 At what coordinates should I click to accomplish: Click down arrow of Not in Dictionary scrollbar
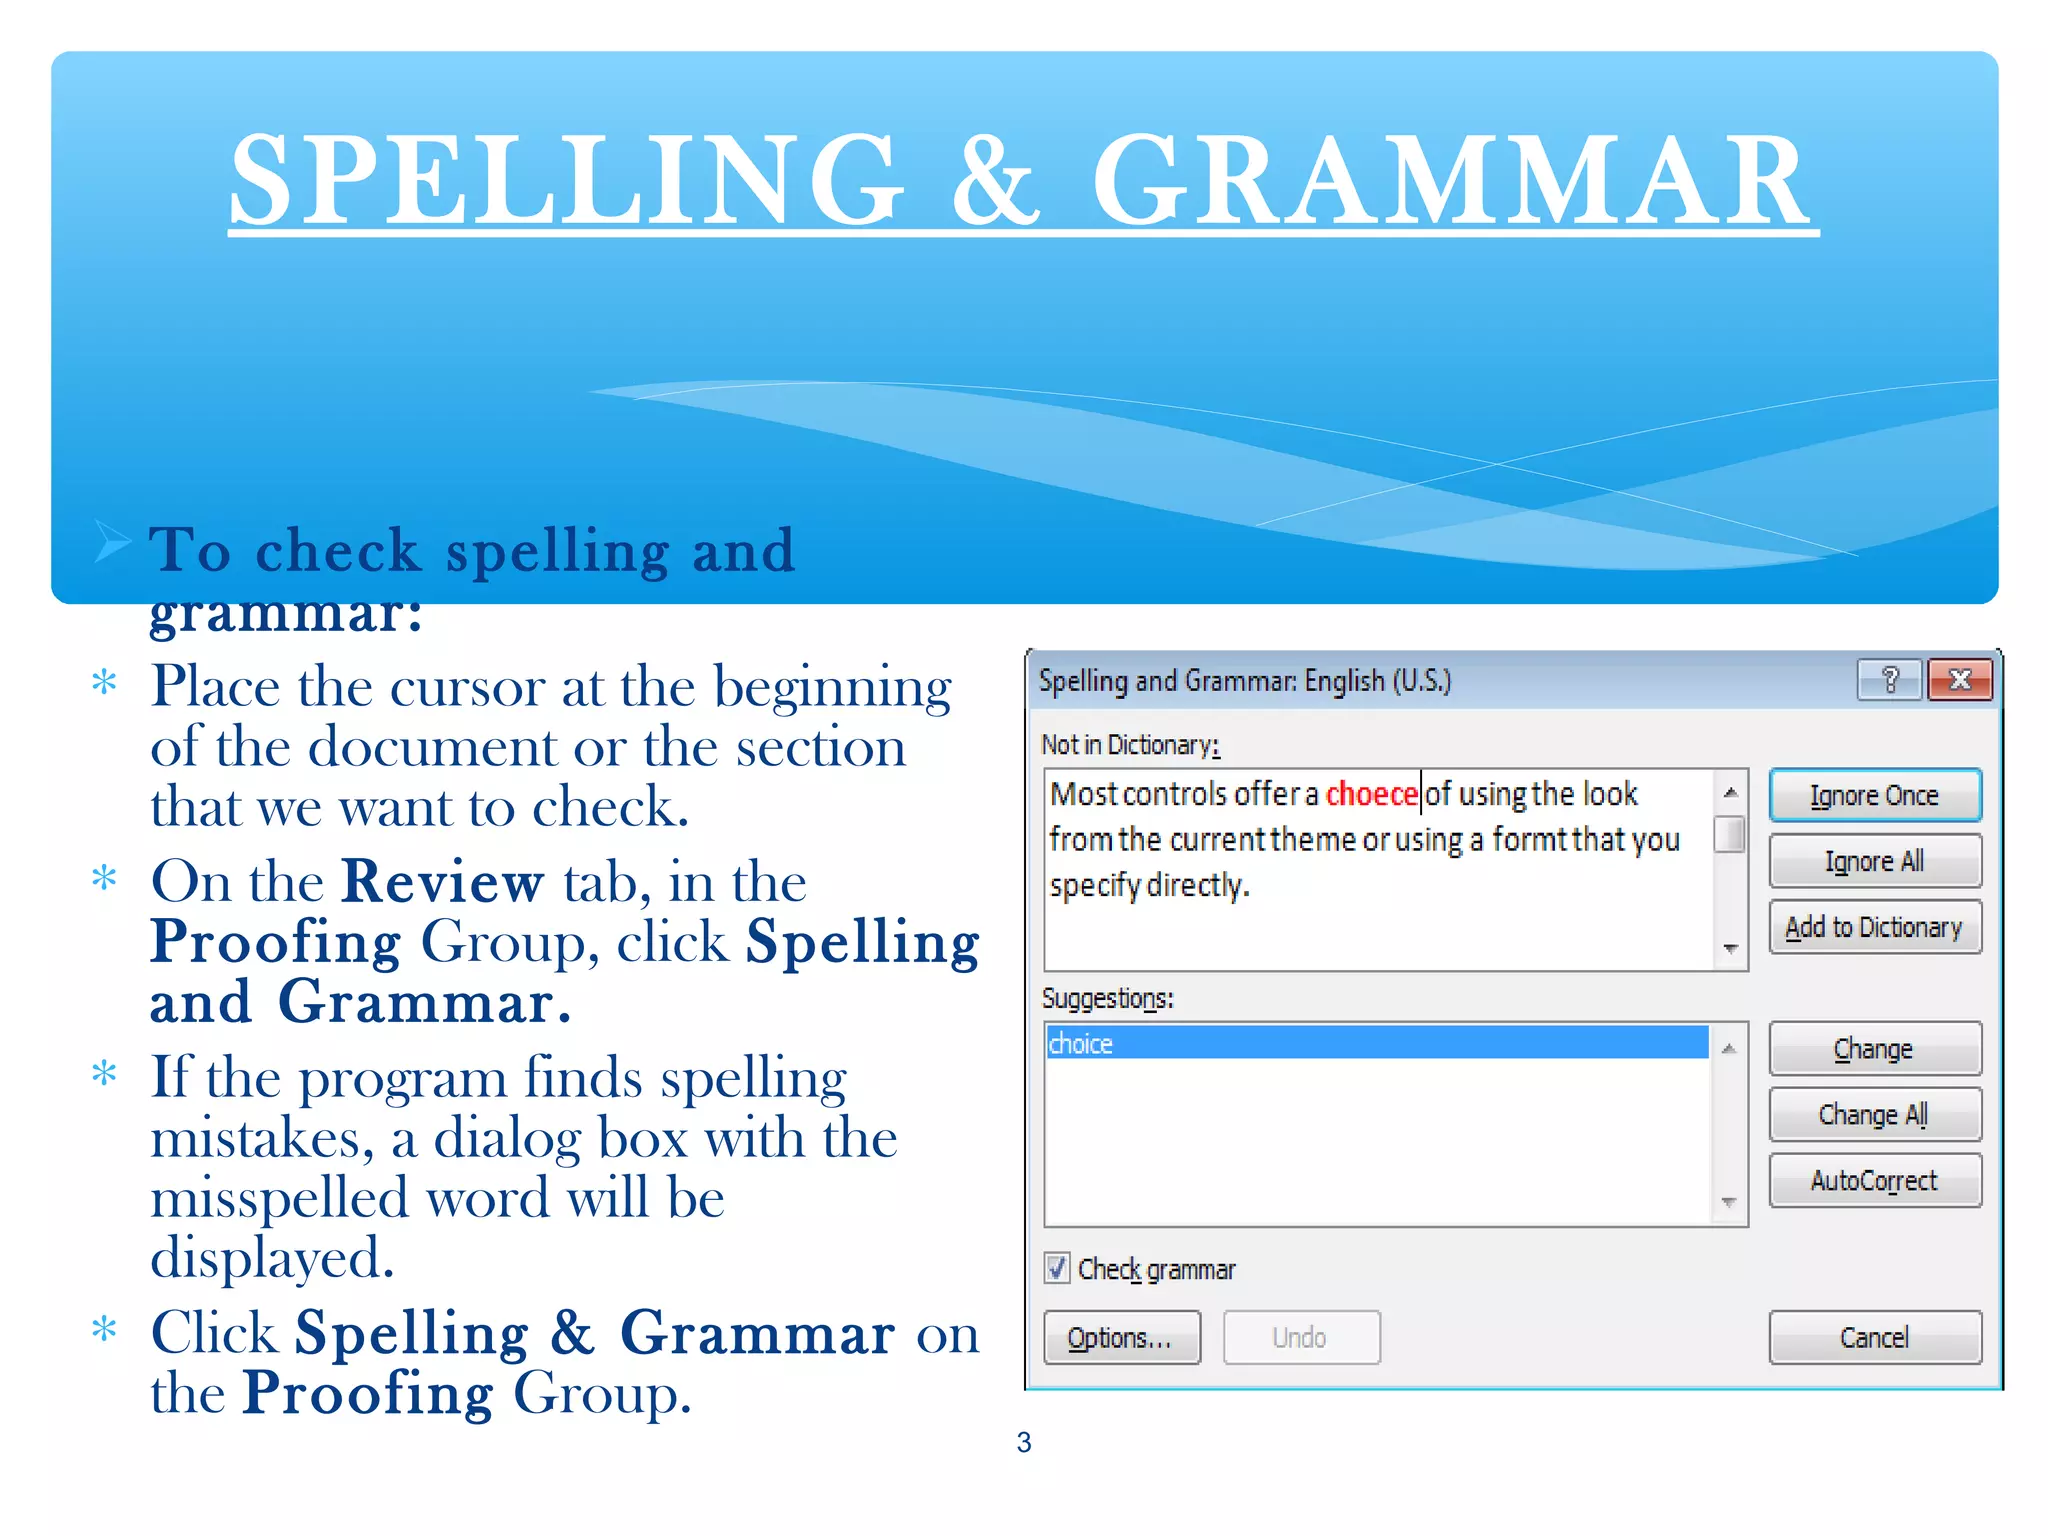1730,948
